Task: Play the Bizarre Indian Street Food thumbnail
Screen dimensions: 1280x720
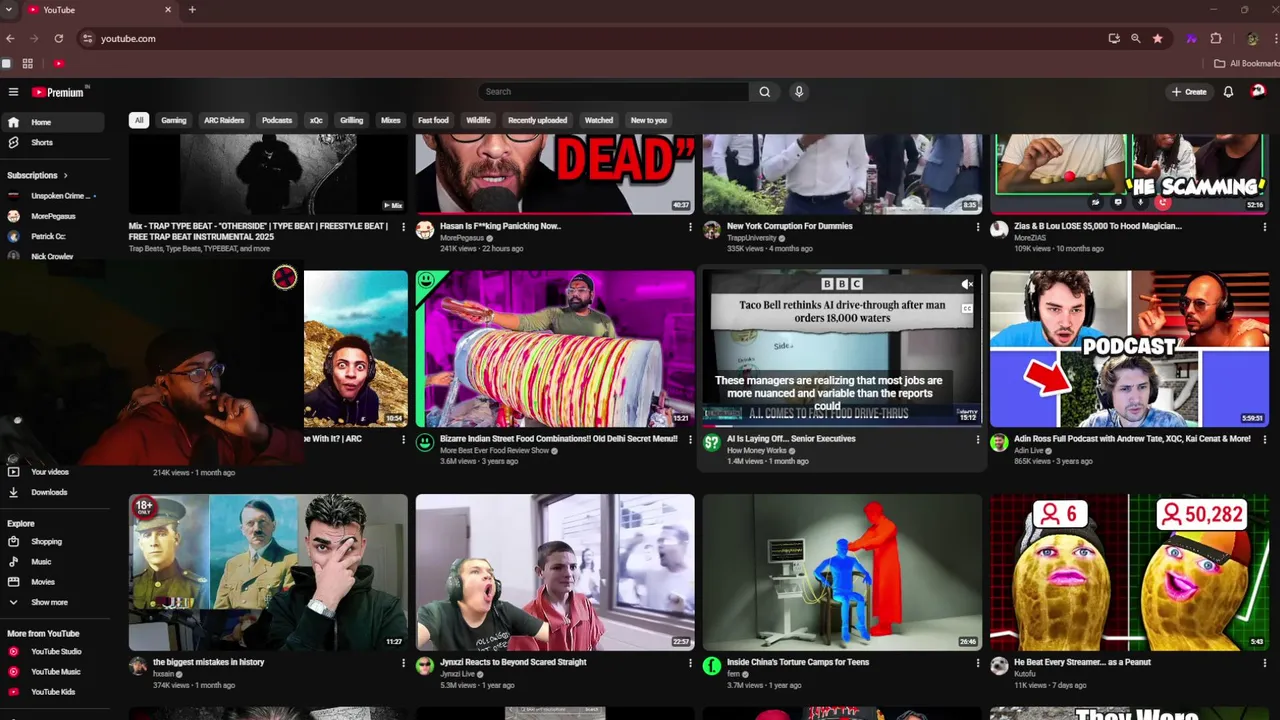Action: 555,348
